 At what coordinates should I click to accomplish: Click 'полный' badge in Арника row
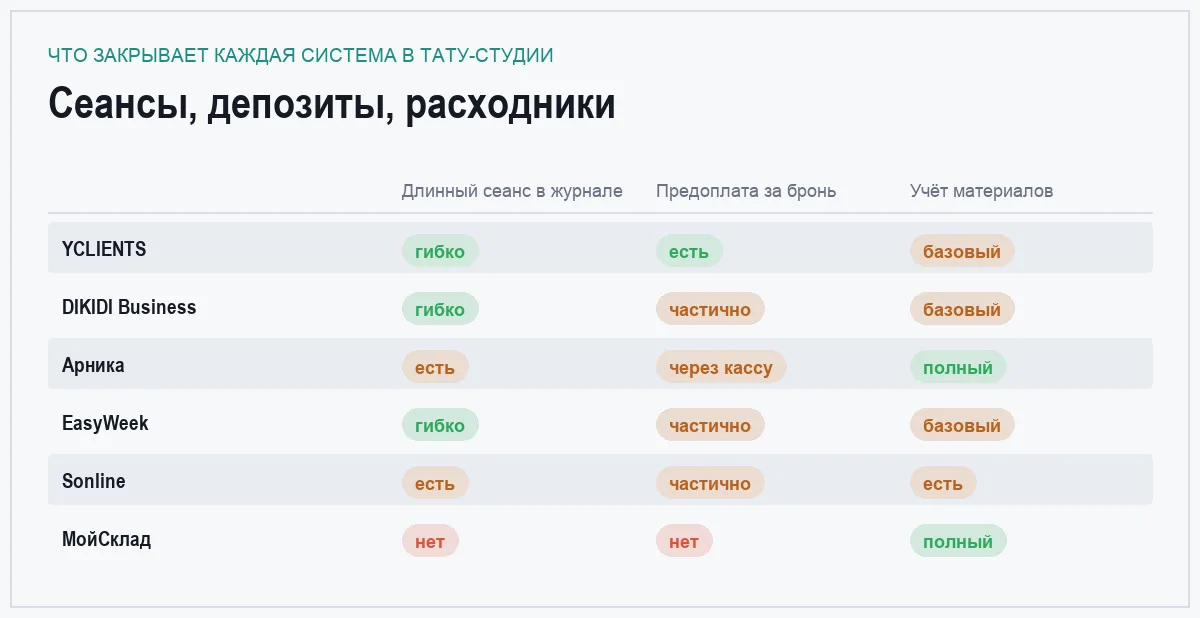click(x=958, y=367)
